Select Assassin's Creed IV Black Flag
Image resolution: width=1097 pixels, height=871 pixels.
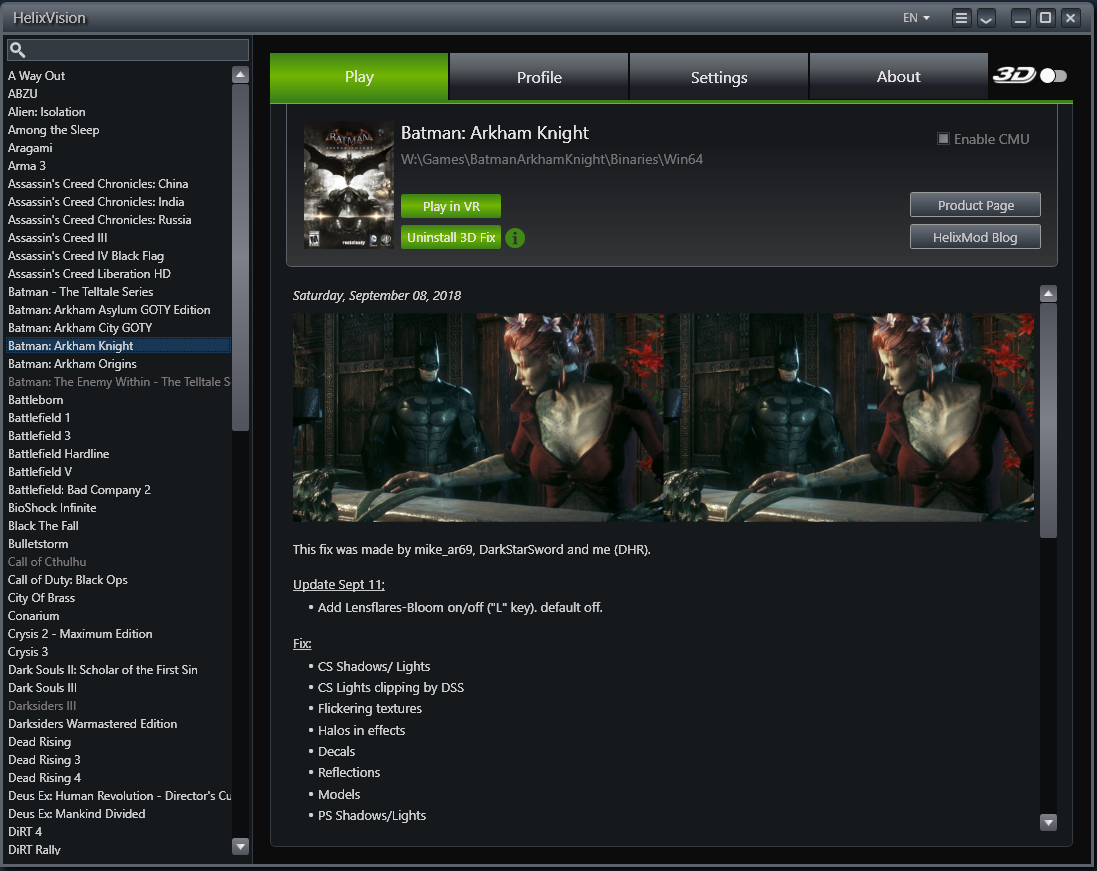tap(85, 256)
